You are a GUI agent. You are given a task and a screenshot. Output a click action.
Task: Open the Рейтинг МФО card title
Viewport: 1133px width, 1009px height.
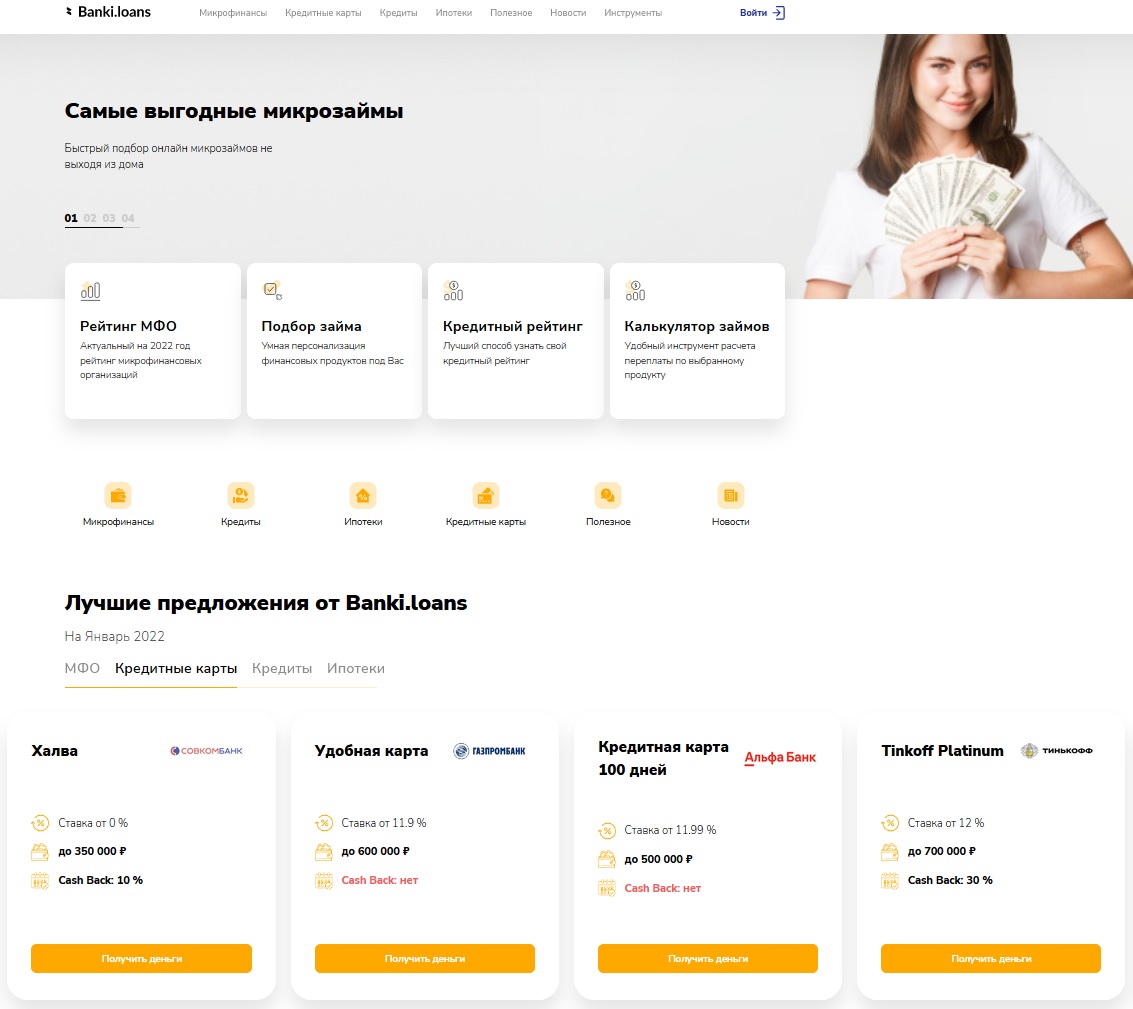tap(128, 326)
